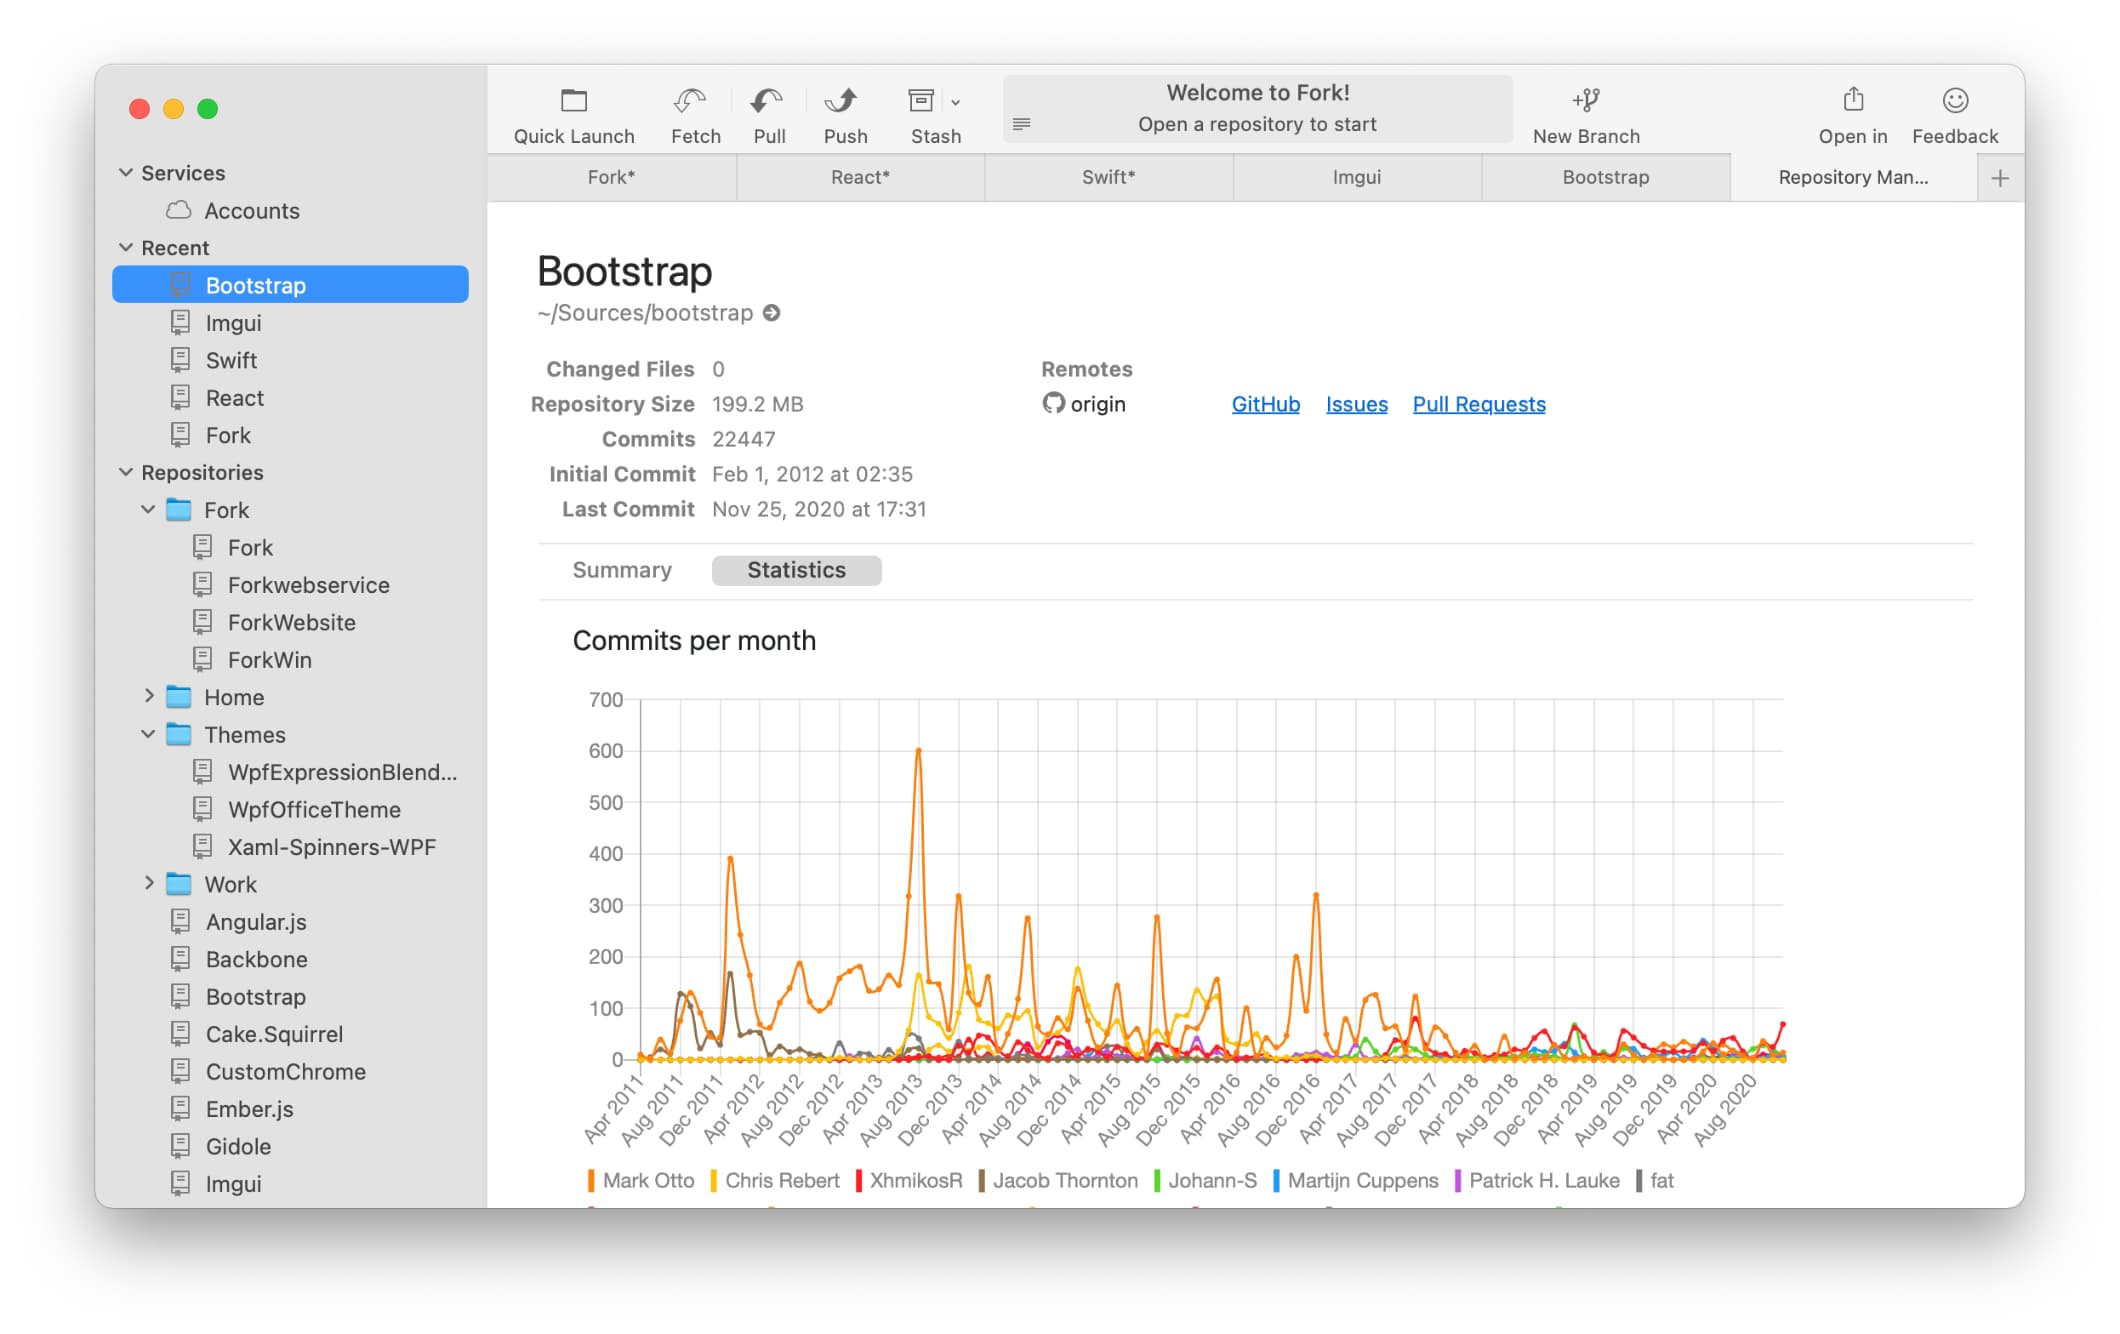2120x1334 pixels.
Task: Reveal repository path using arrow icon
Action: [771, 313]
